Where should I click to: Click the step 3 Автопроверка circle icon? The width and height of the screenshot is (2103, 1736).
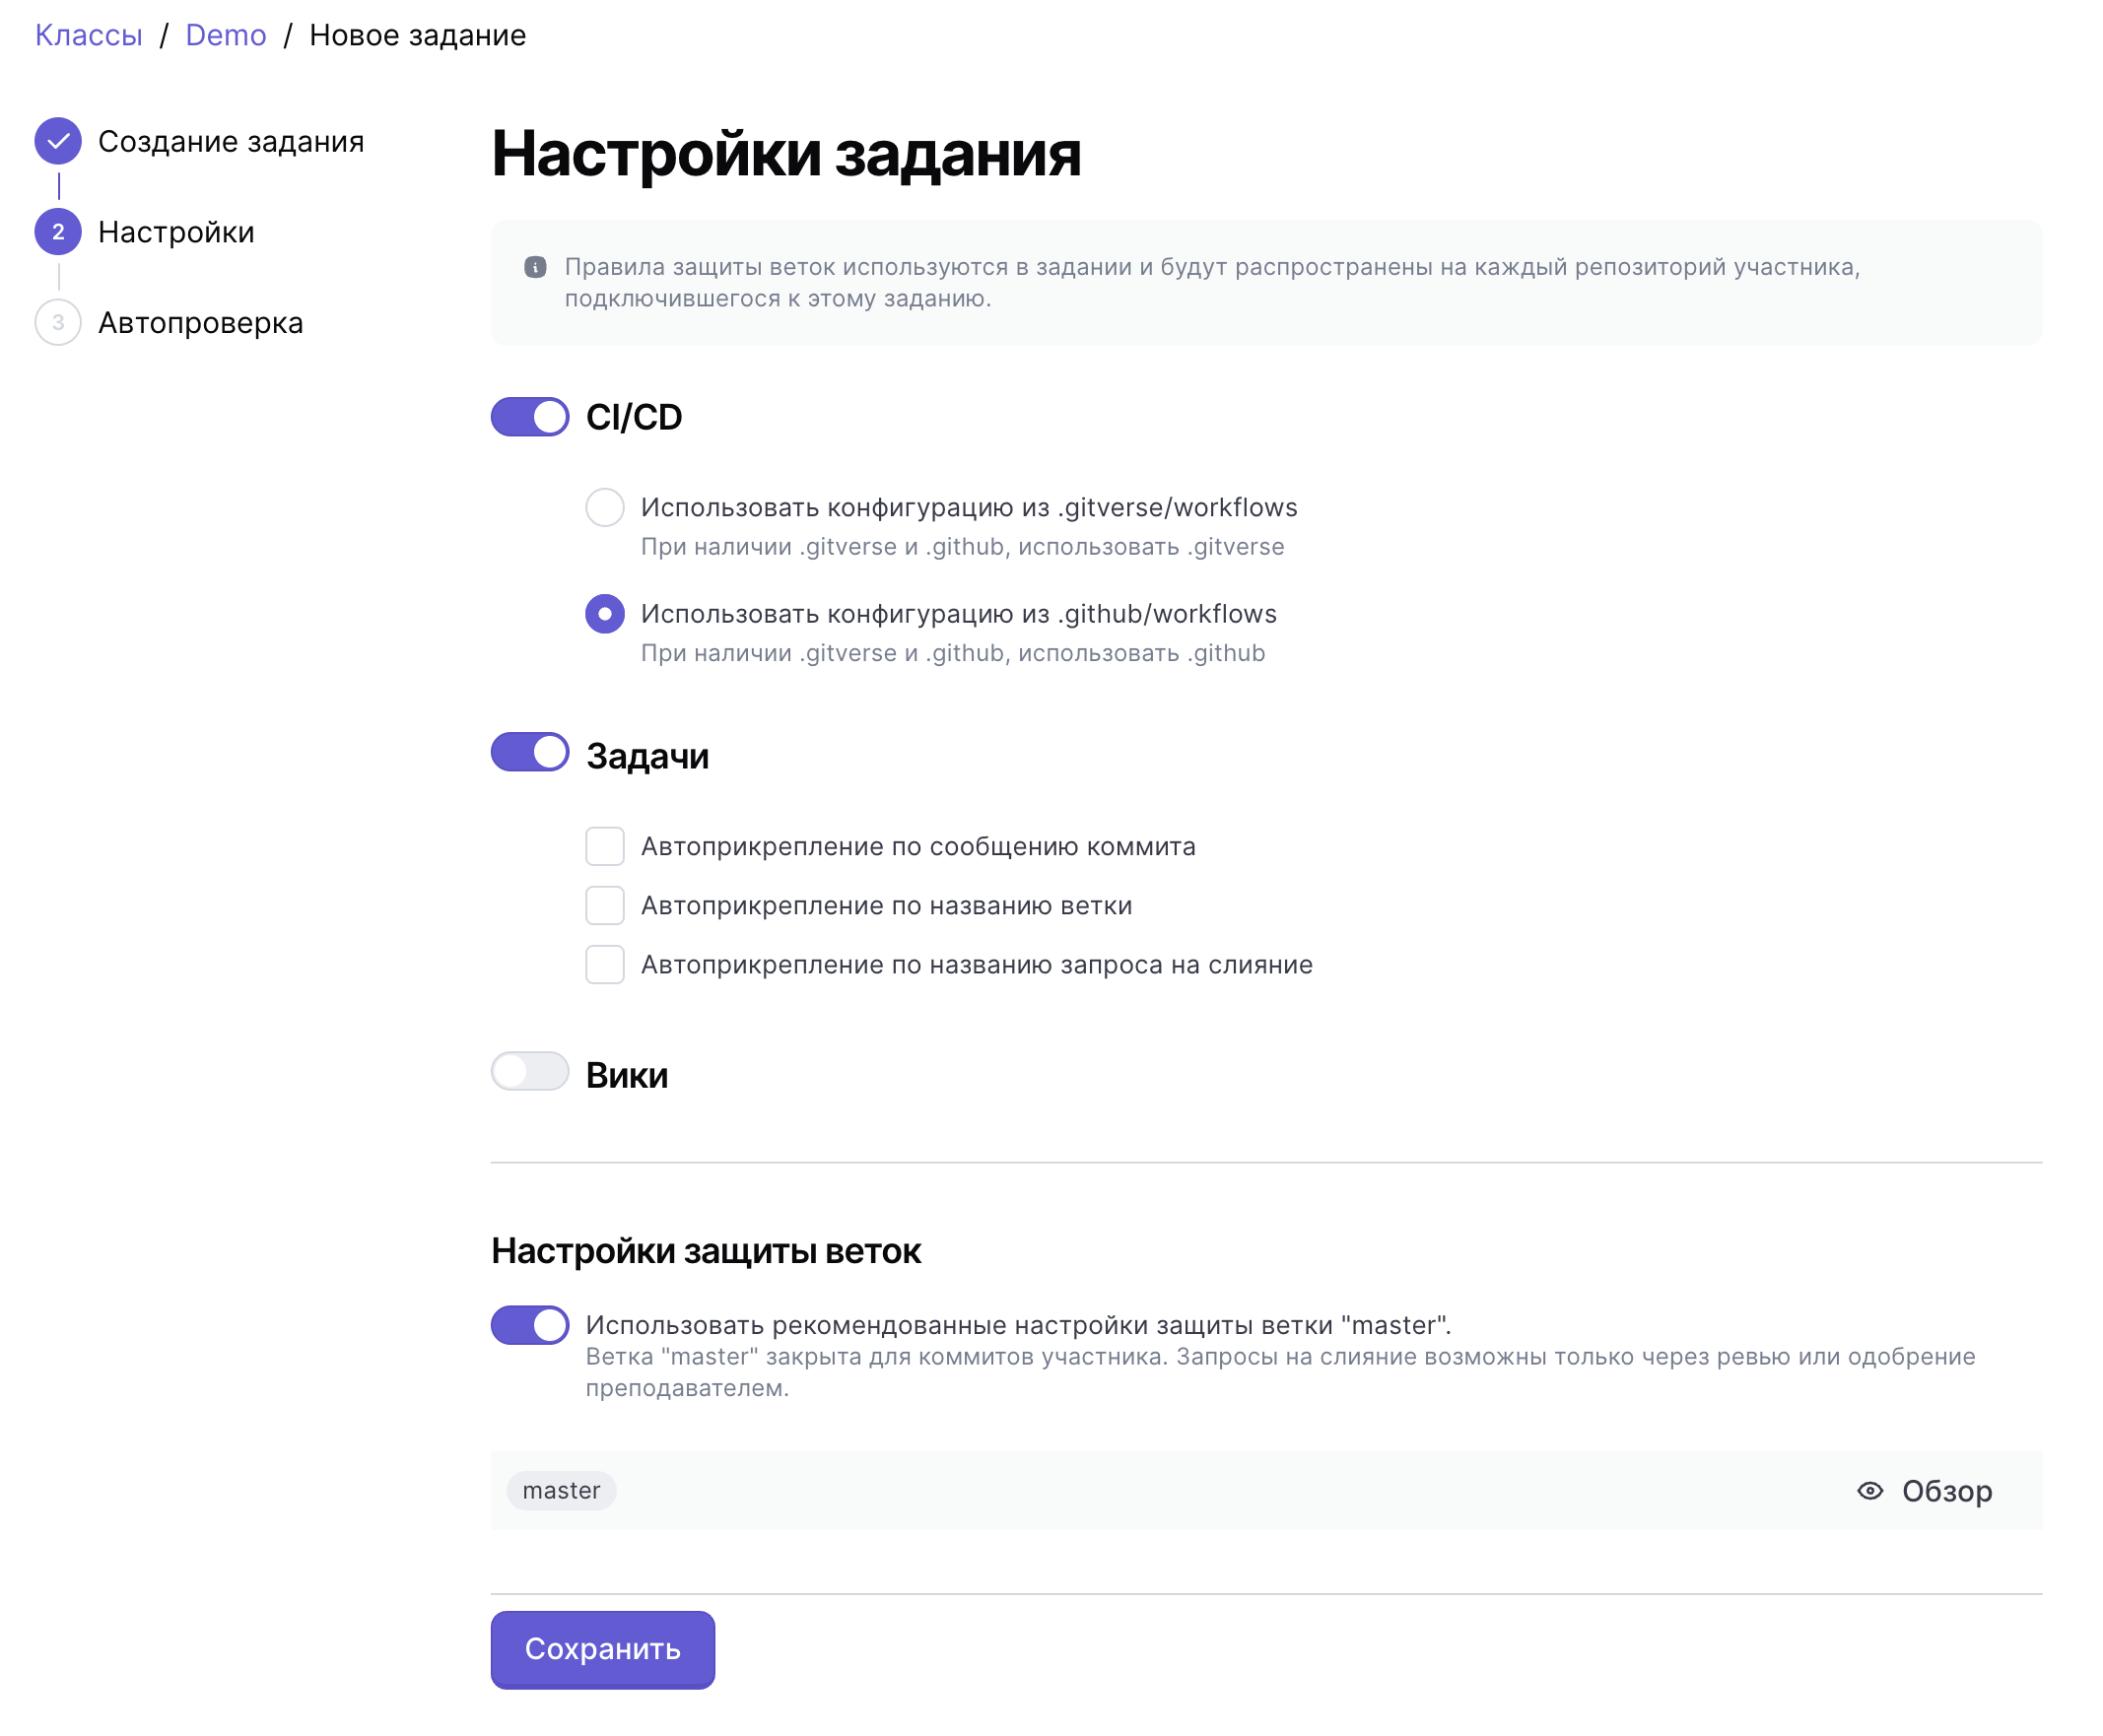58,323
